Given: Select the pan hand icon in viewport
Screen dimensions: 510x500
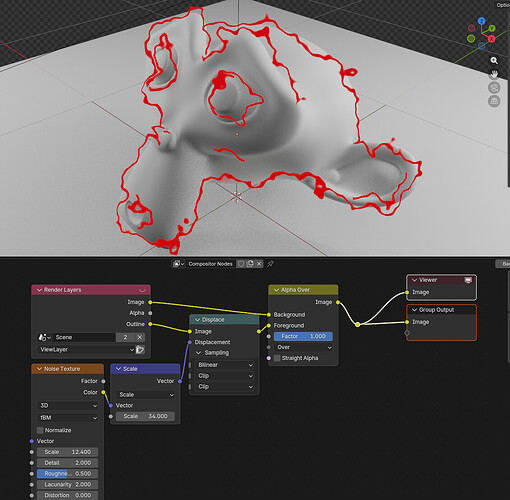Looking at the screenshot, I should [x=494, y=74].
